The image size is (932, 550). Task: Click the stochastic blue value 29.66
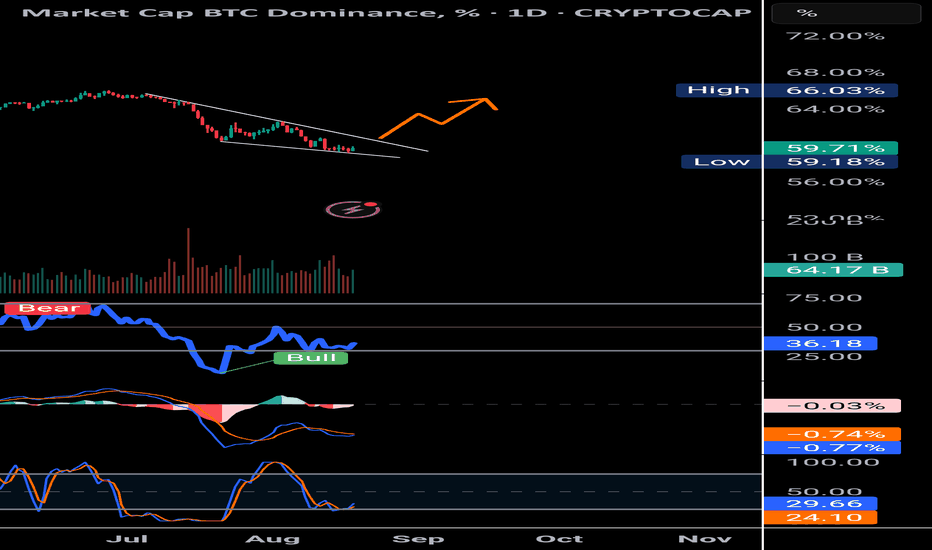820,504
